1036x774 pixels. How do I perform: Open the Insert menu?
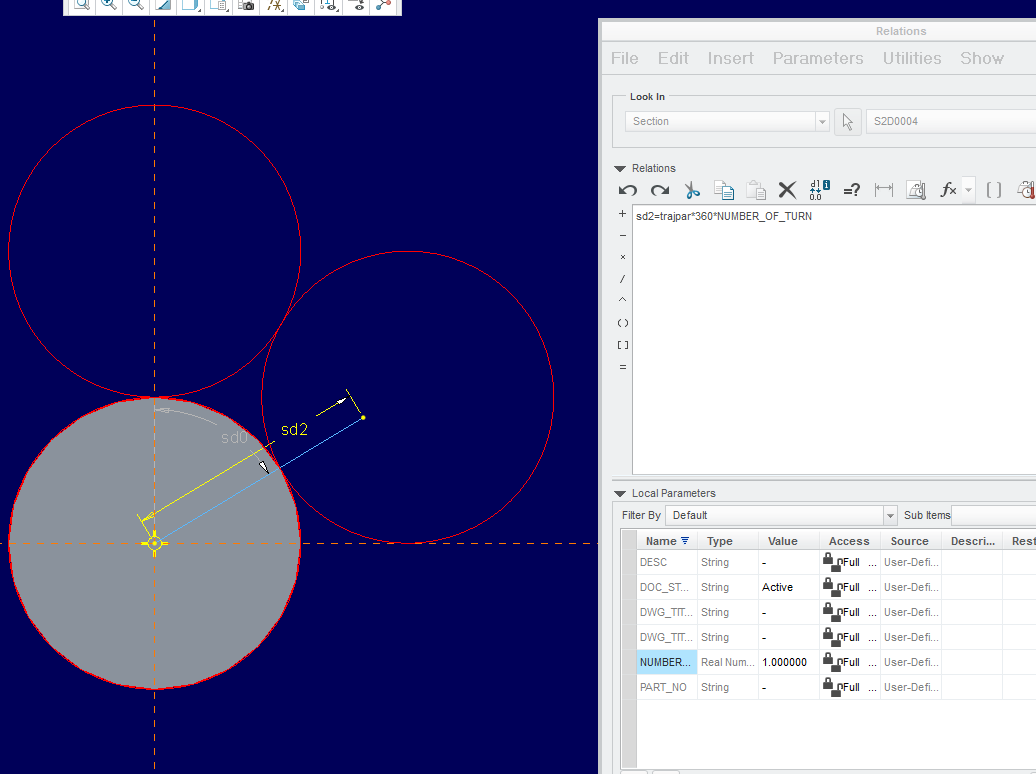[730, 58]
